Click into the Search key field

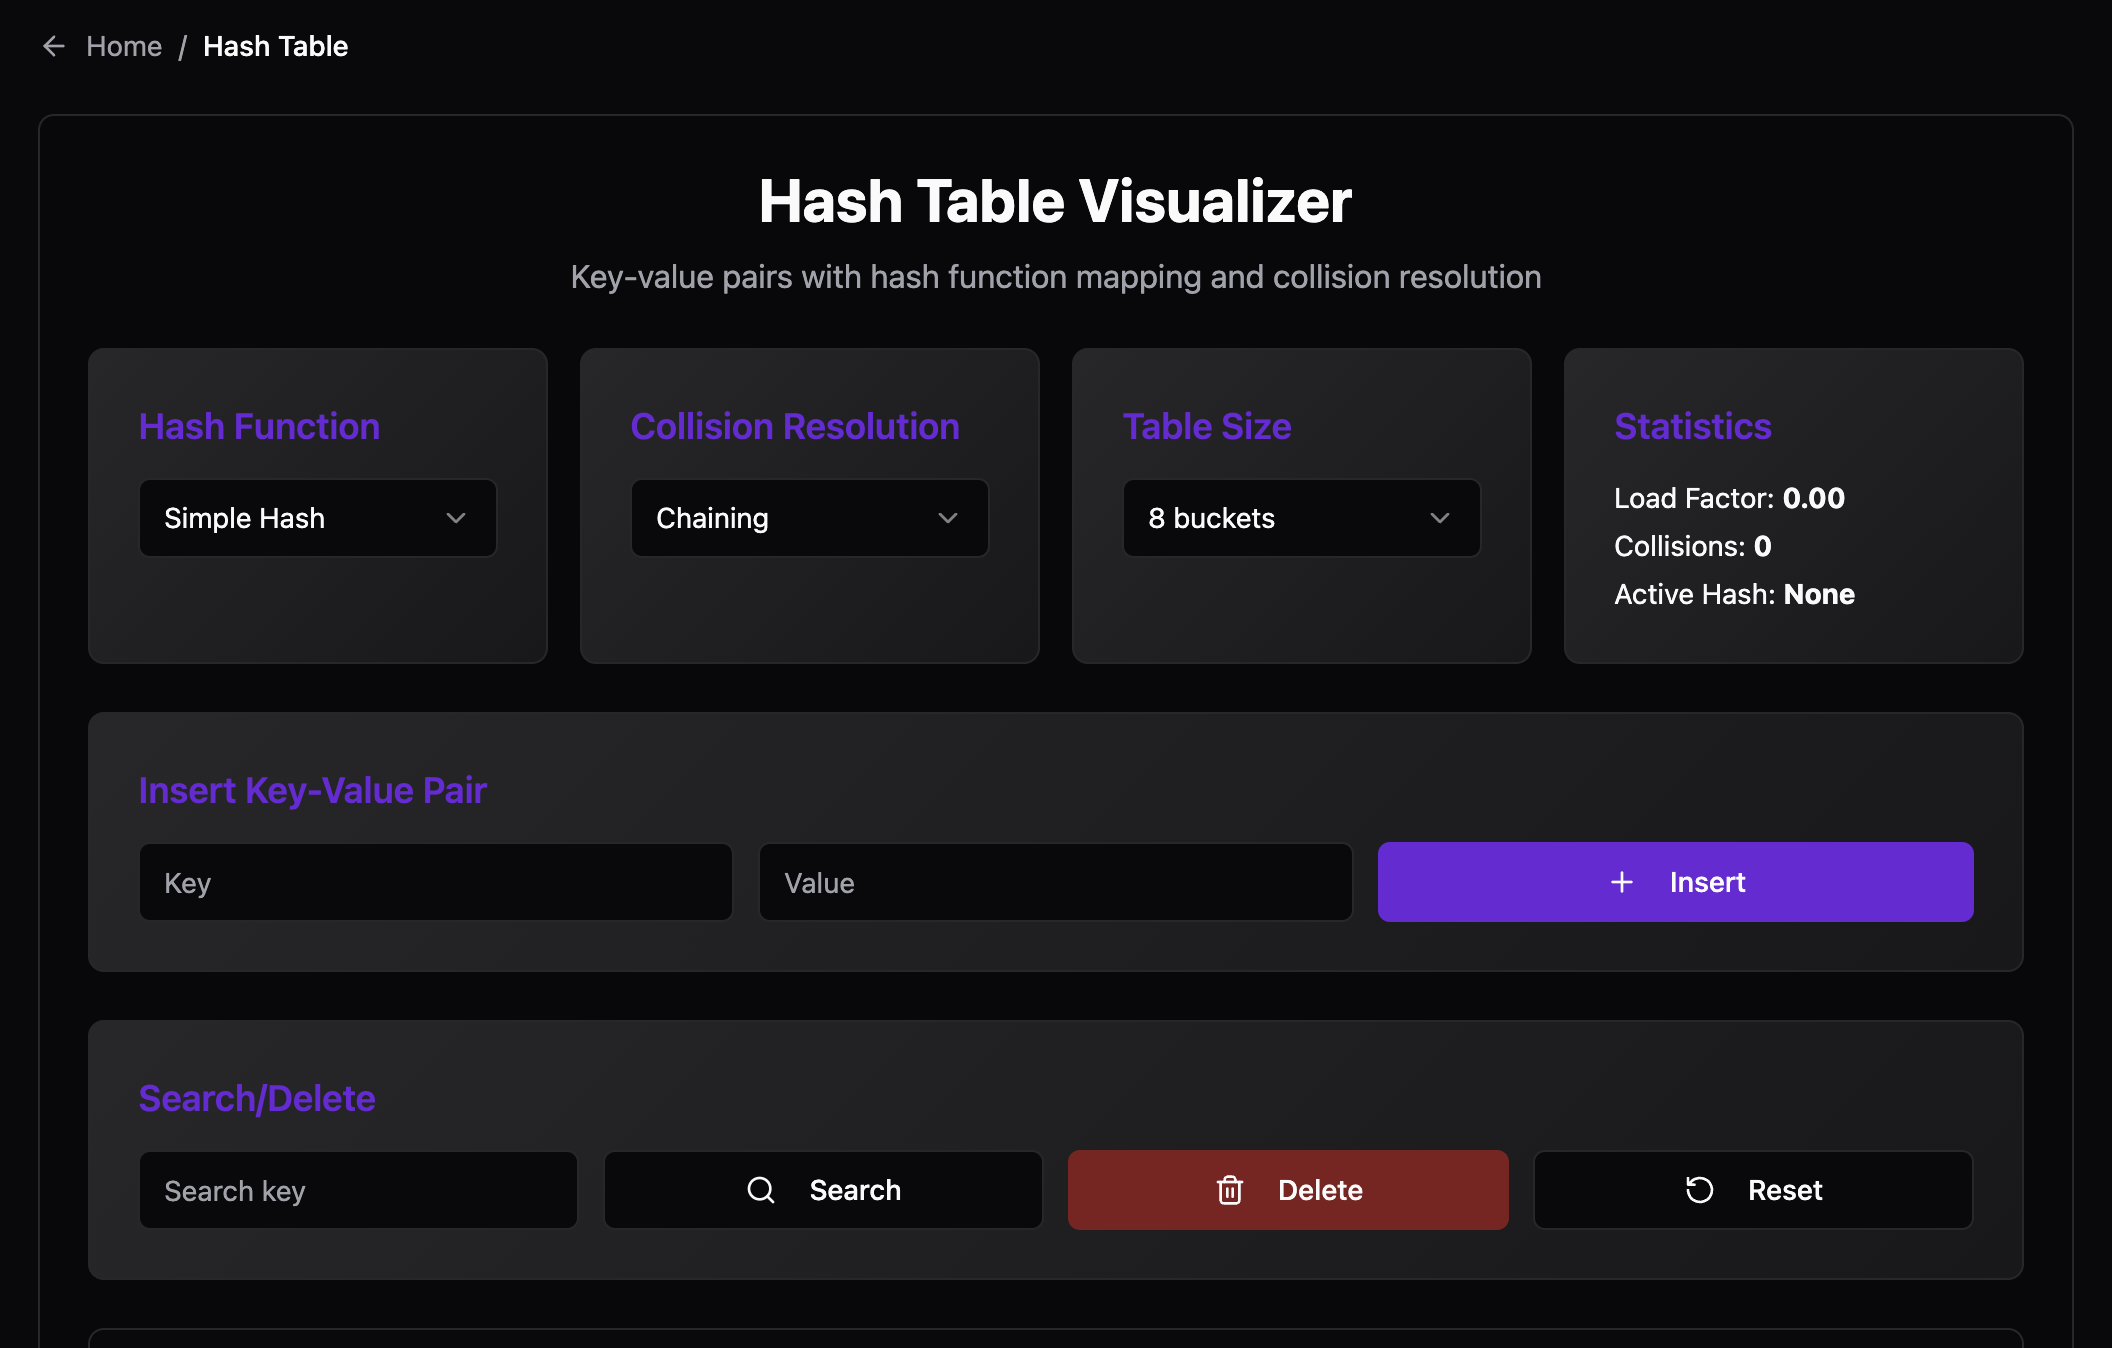(358, 1190)
